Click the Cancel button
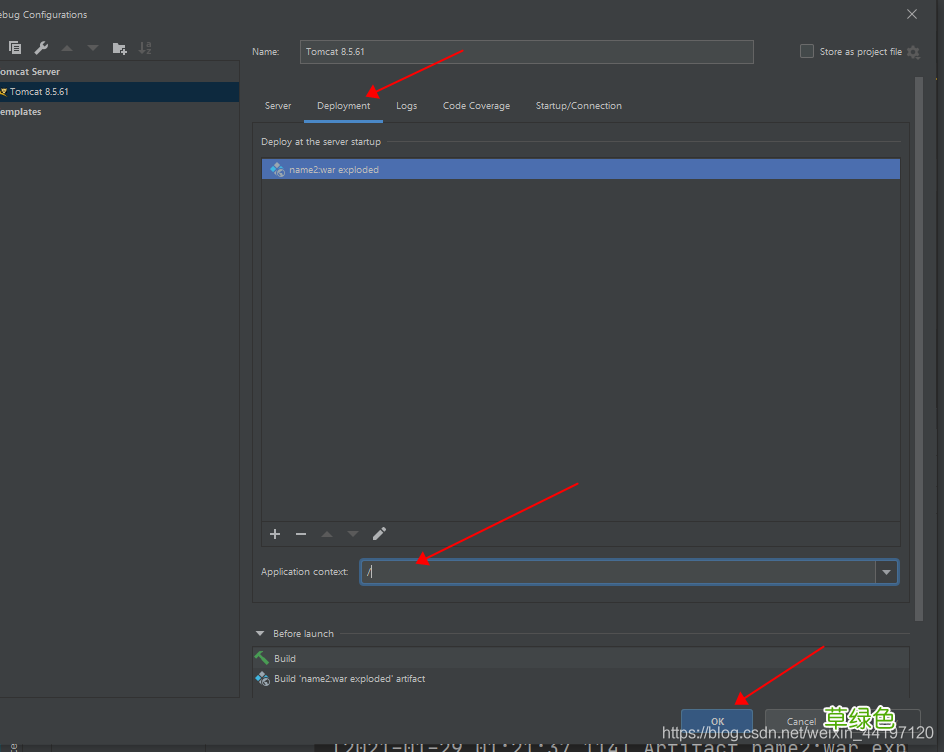The image size is (944, 752). [x=800, y=721]
